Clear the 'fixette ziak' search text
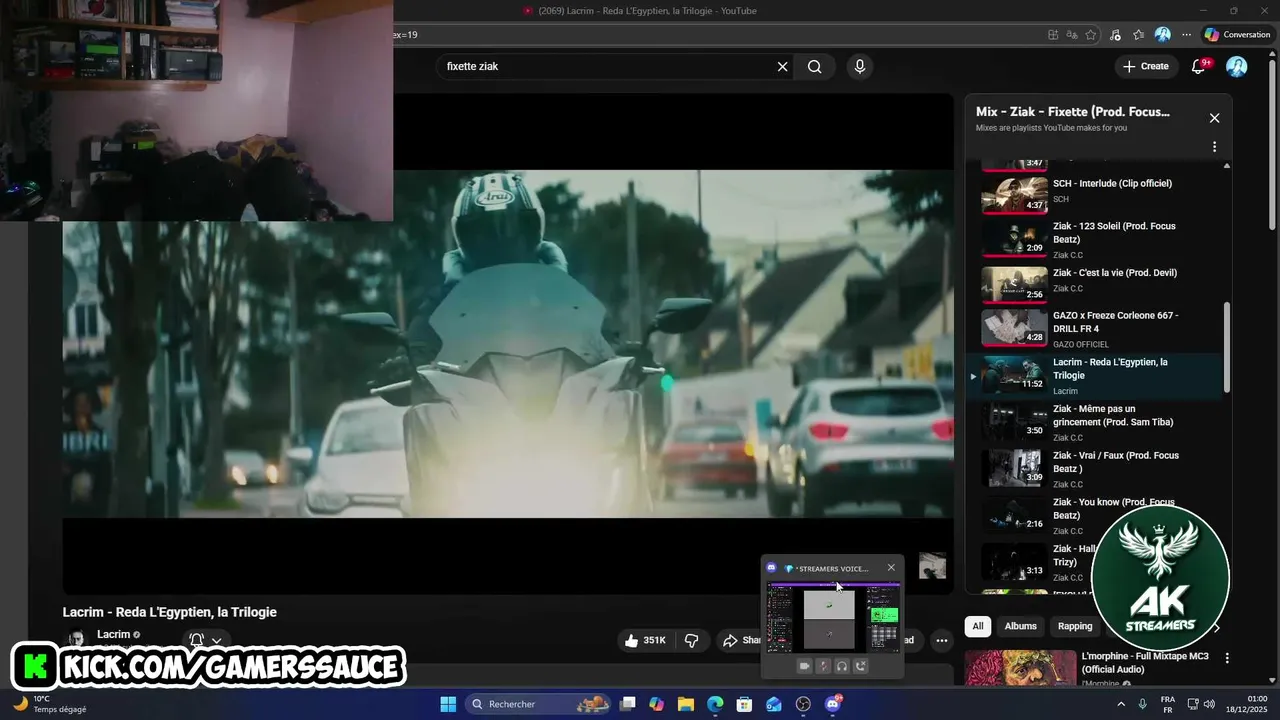This screenshot has height=720, width=1280. (x=783, y=66)
